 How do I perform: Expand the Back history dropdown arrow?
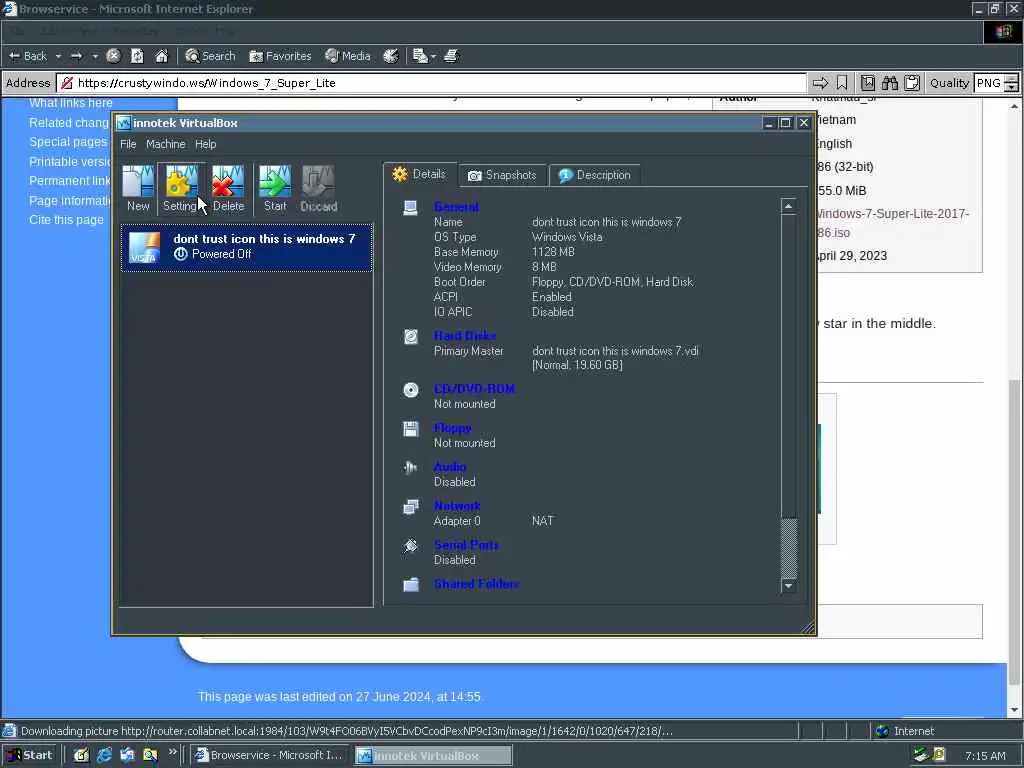58,56
